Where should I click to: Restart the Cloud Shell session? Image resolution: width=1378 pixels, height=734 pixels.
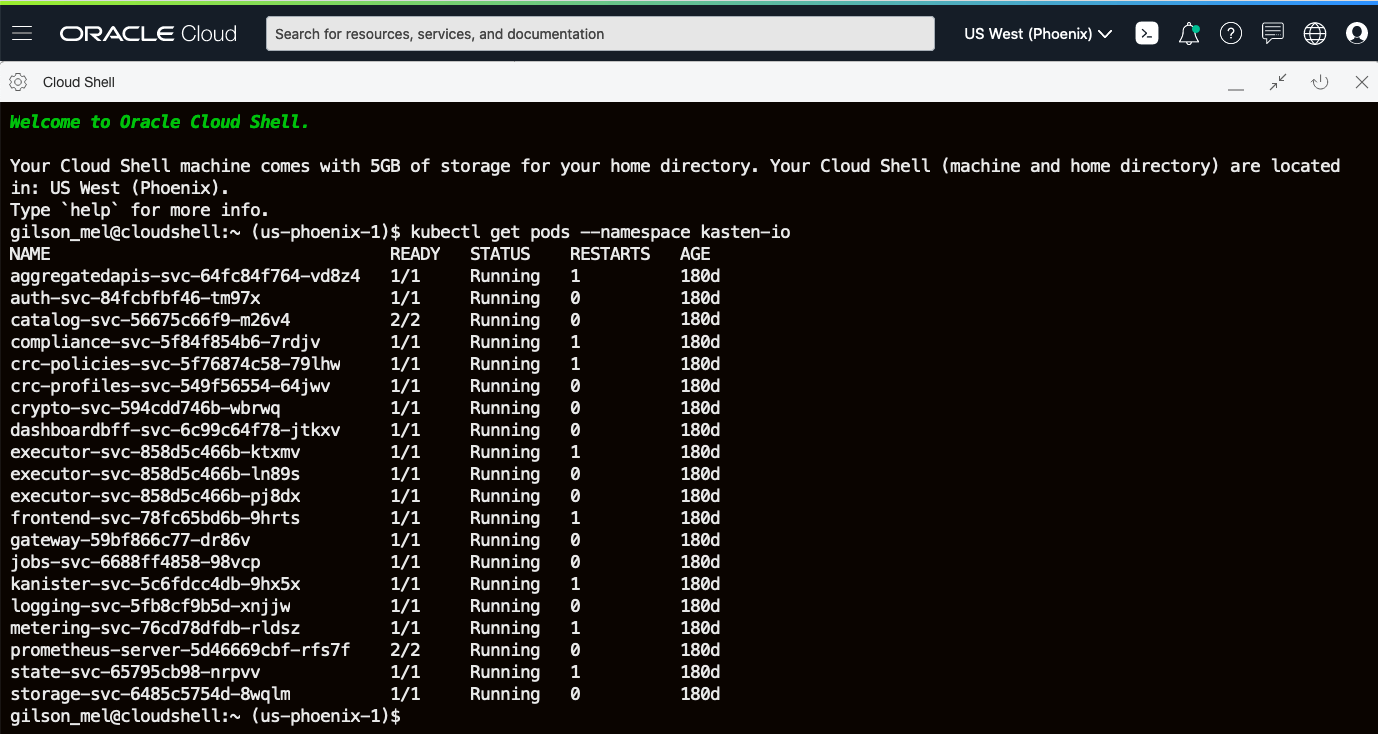(x=1319, y=82)
